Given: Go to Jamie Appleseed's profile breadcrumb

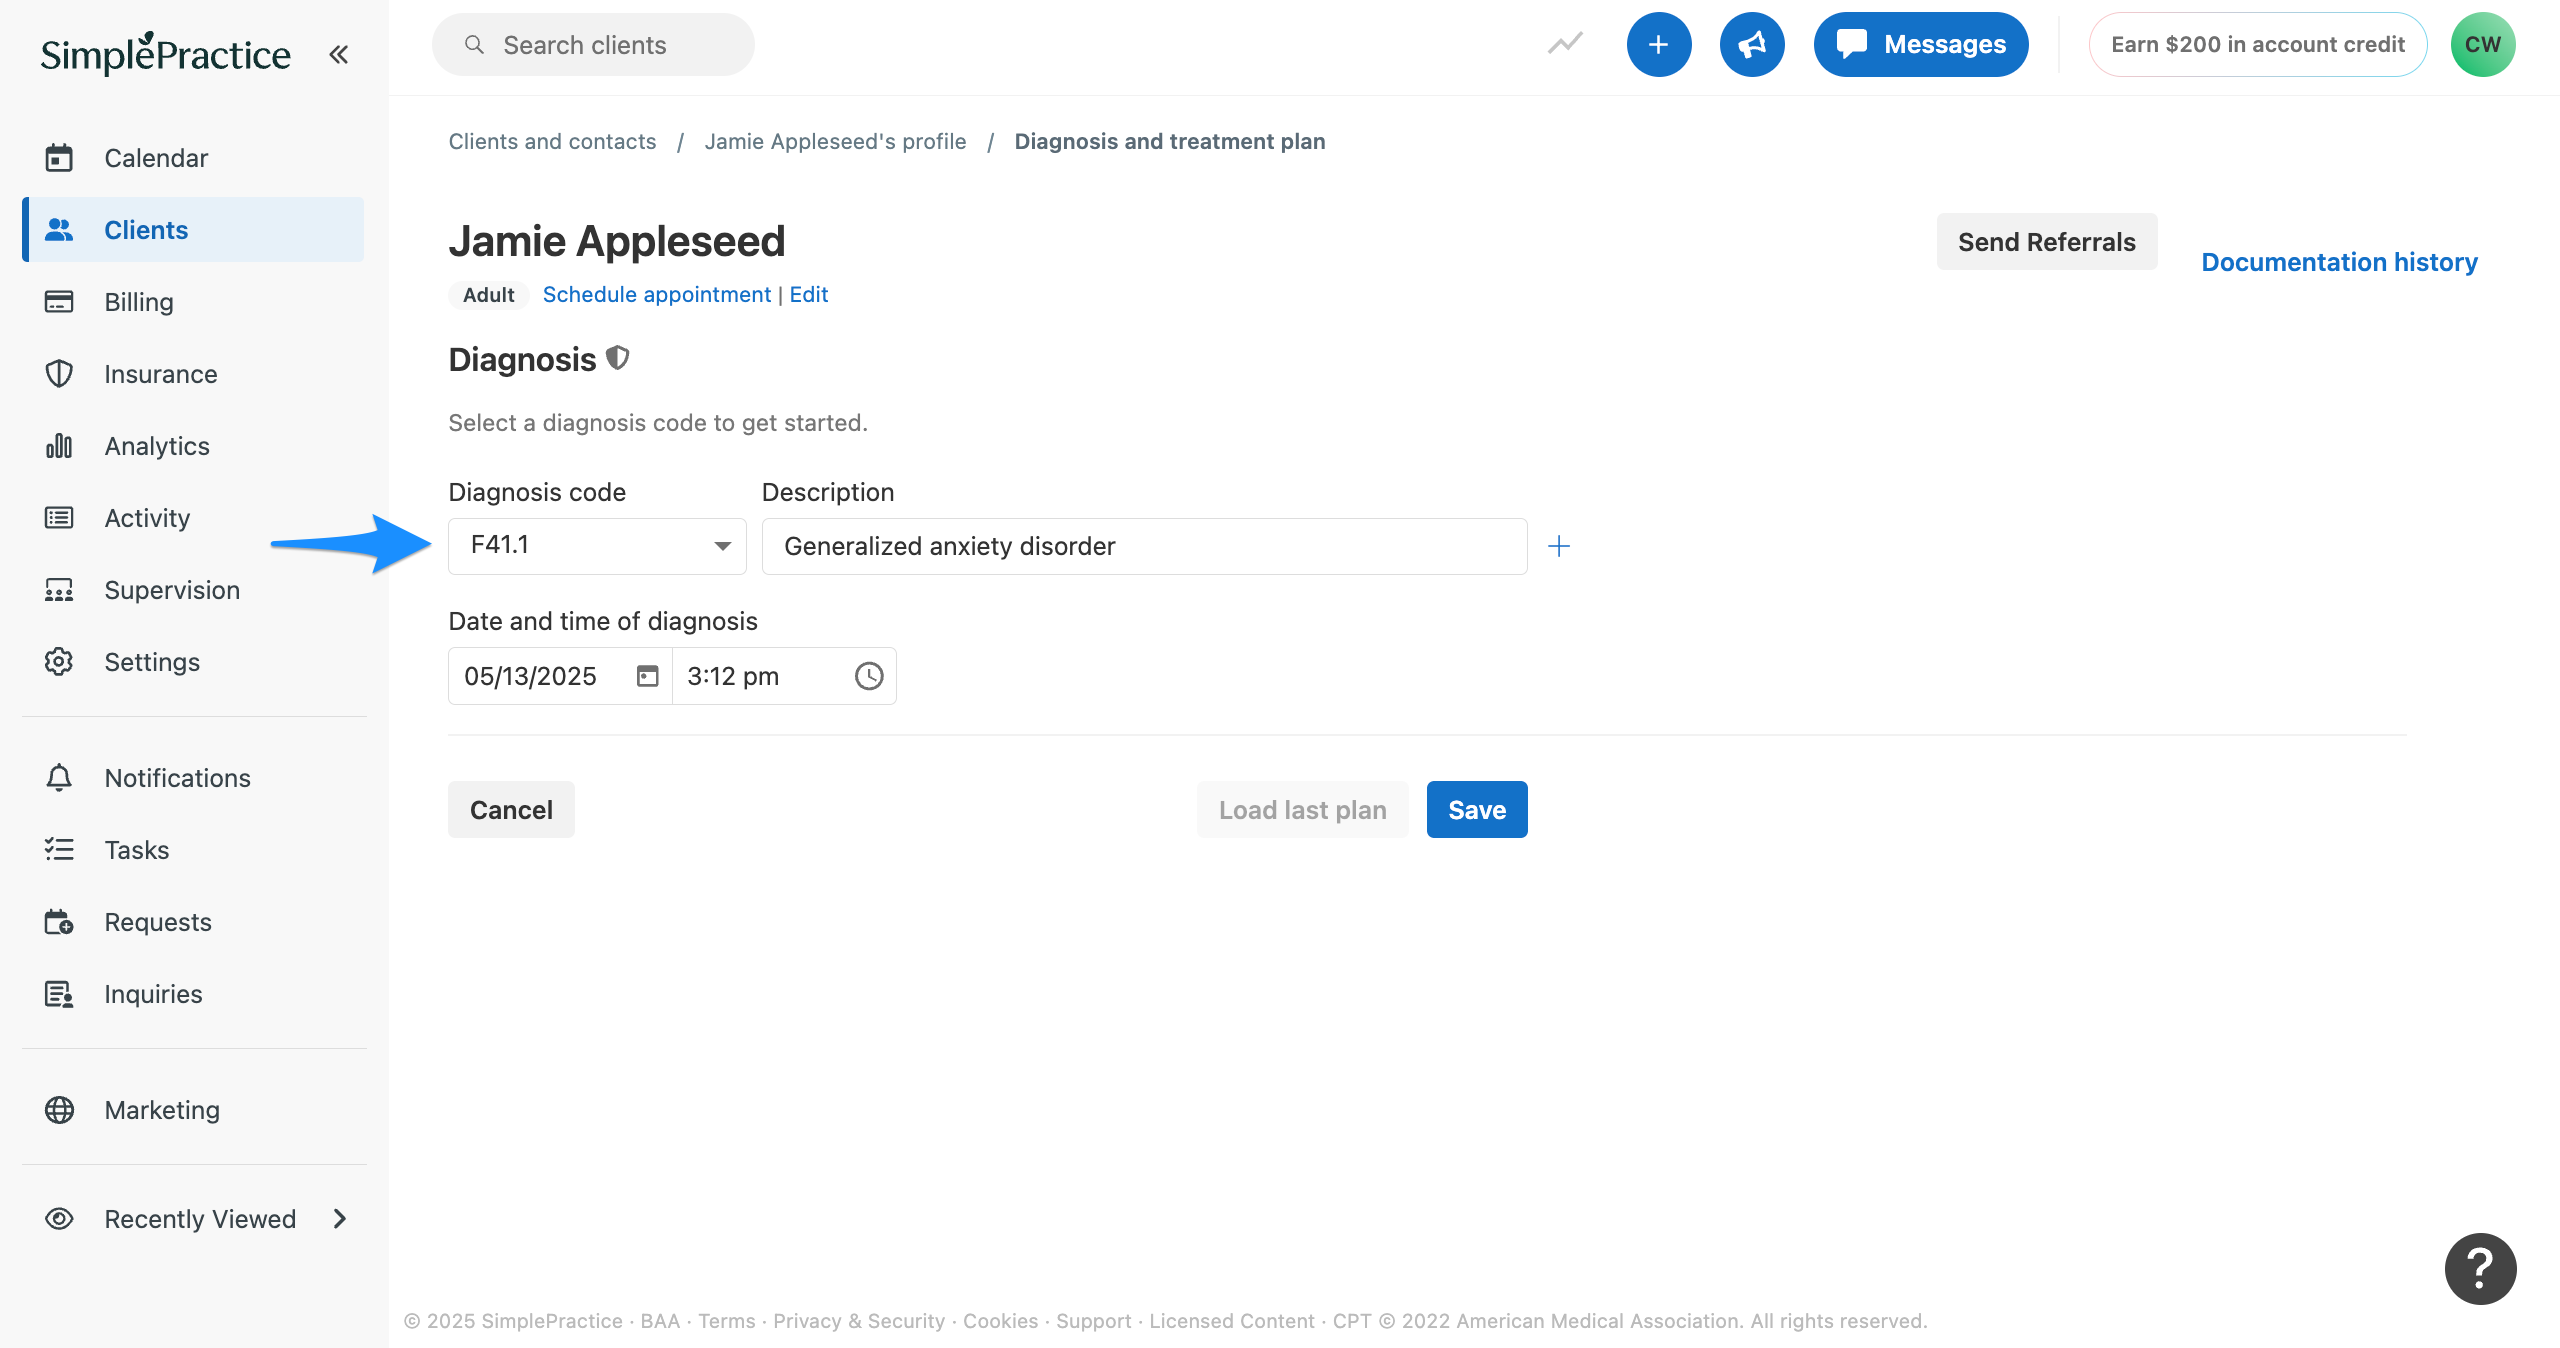Looking at the screenshot, I should [x=835, y=142].
